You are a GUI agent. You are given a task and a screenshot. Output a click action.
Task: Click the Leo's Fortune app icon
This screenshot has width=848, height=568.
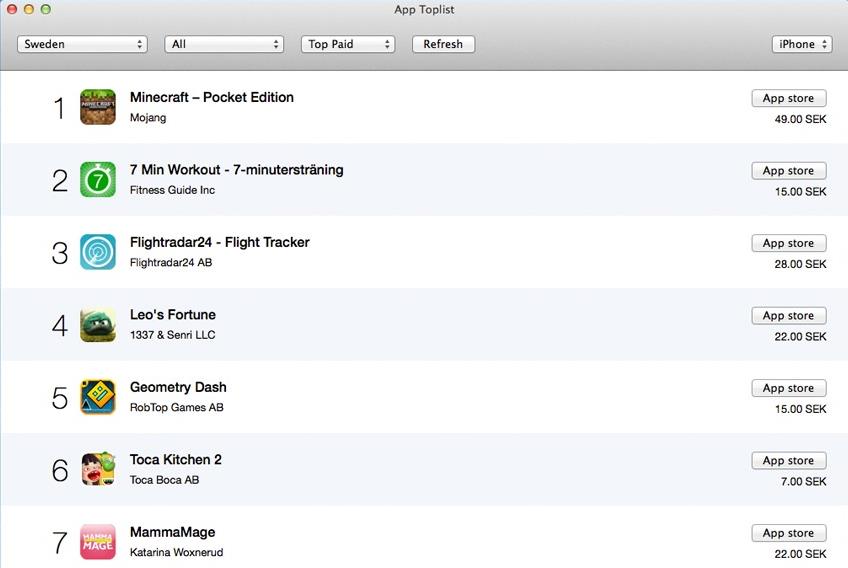tap(98, 325)
